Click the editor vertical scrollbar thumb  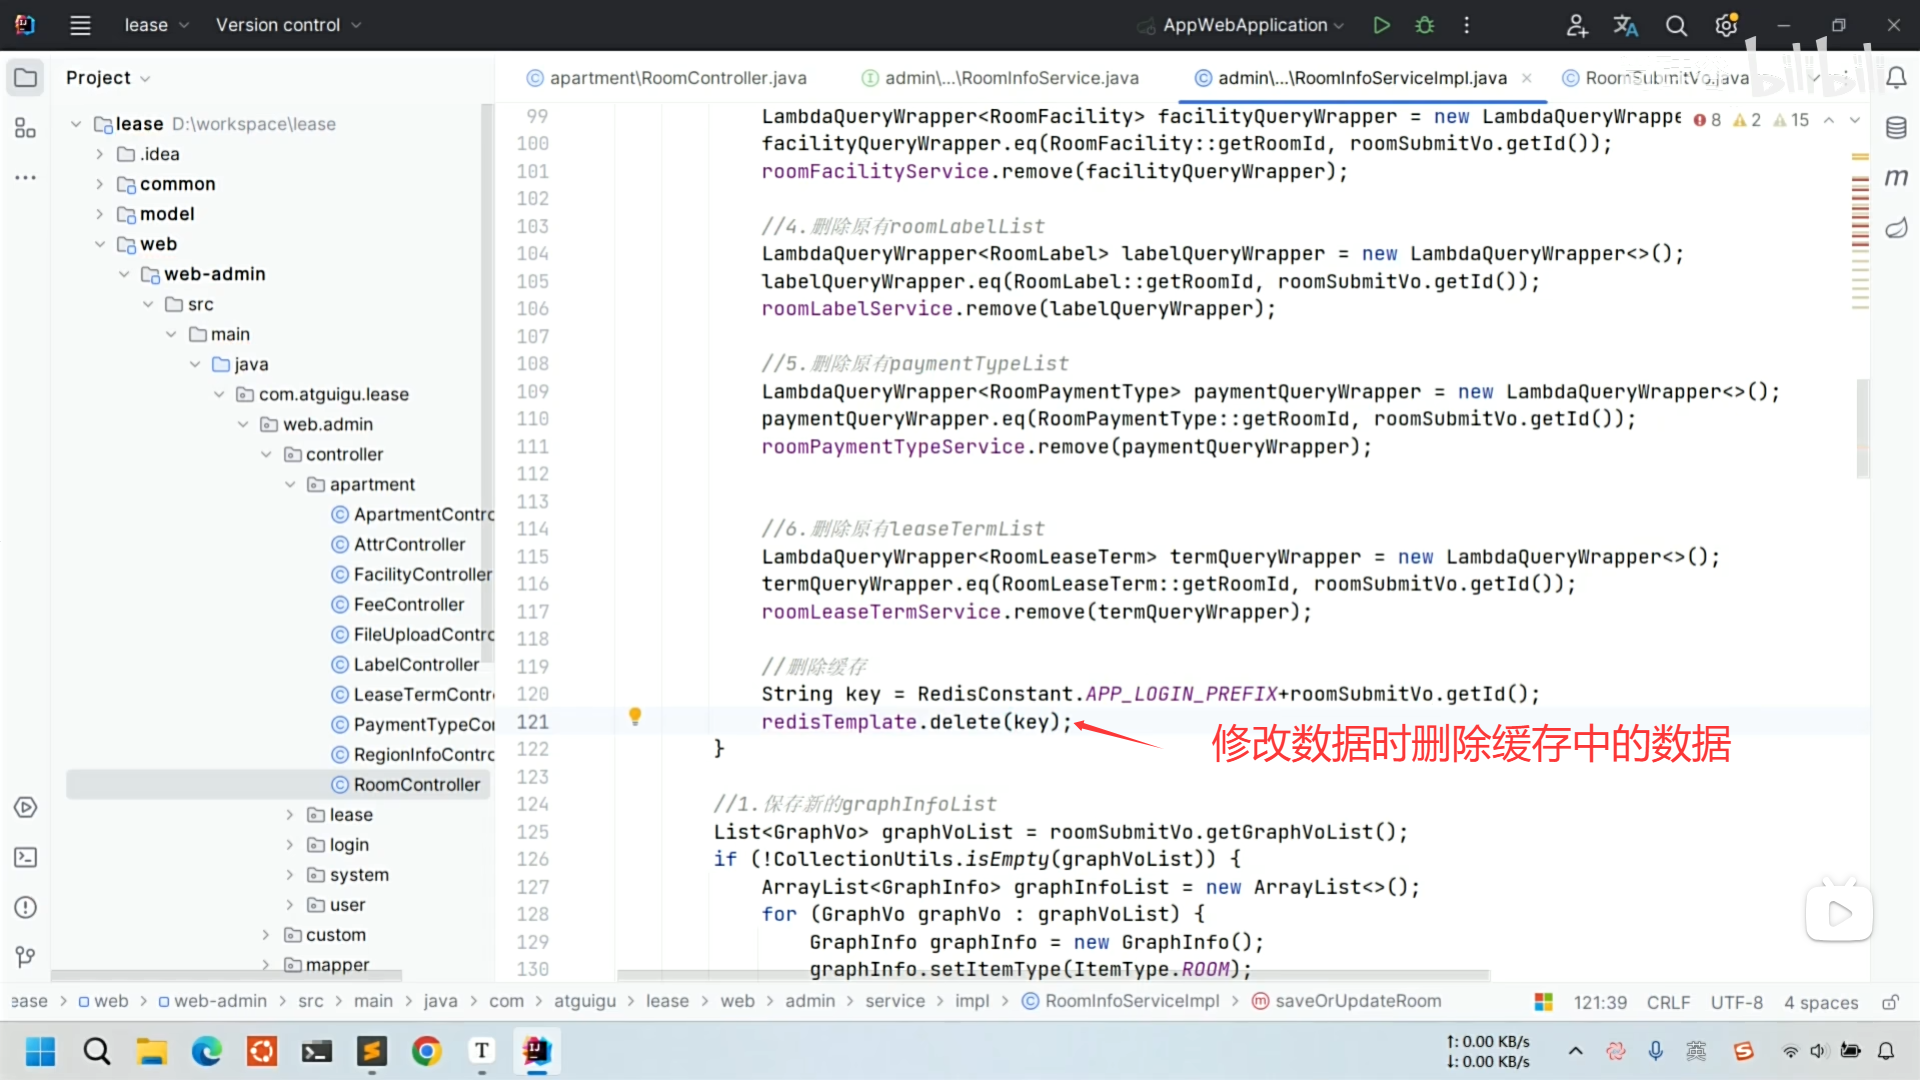1862,428
